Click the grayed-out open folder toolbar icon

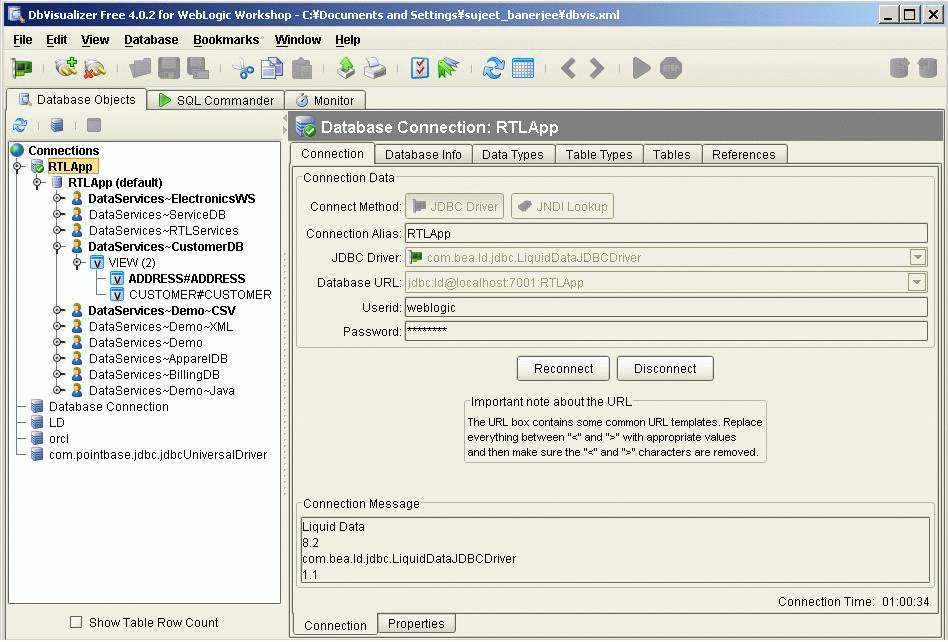coord(140,68)
